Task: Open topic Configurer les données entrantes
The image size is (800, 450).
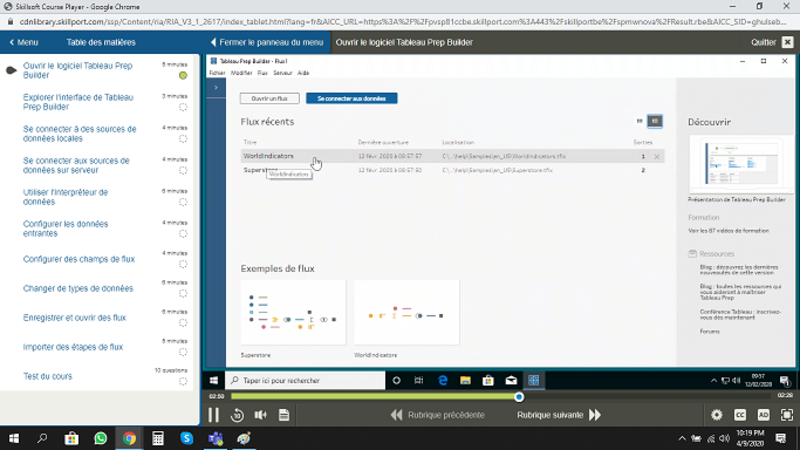Action: coord(65,229)
